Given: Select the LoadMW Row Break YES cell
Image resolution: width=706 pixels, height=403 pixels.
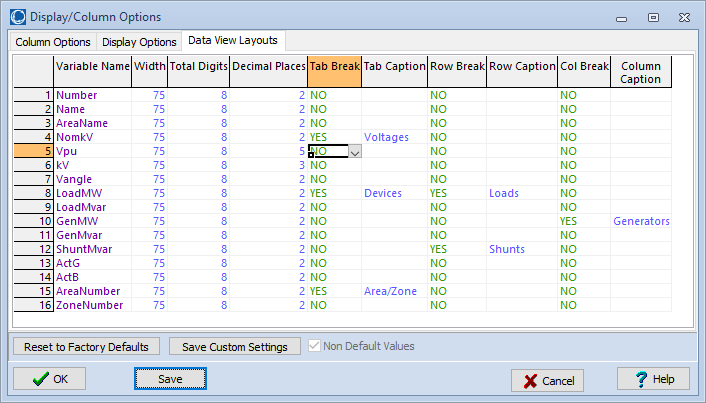Looking at the screenshot, I should coord(456,193).
